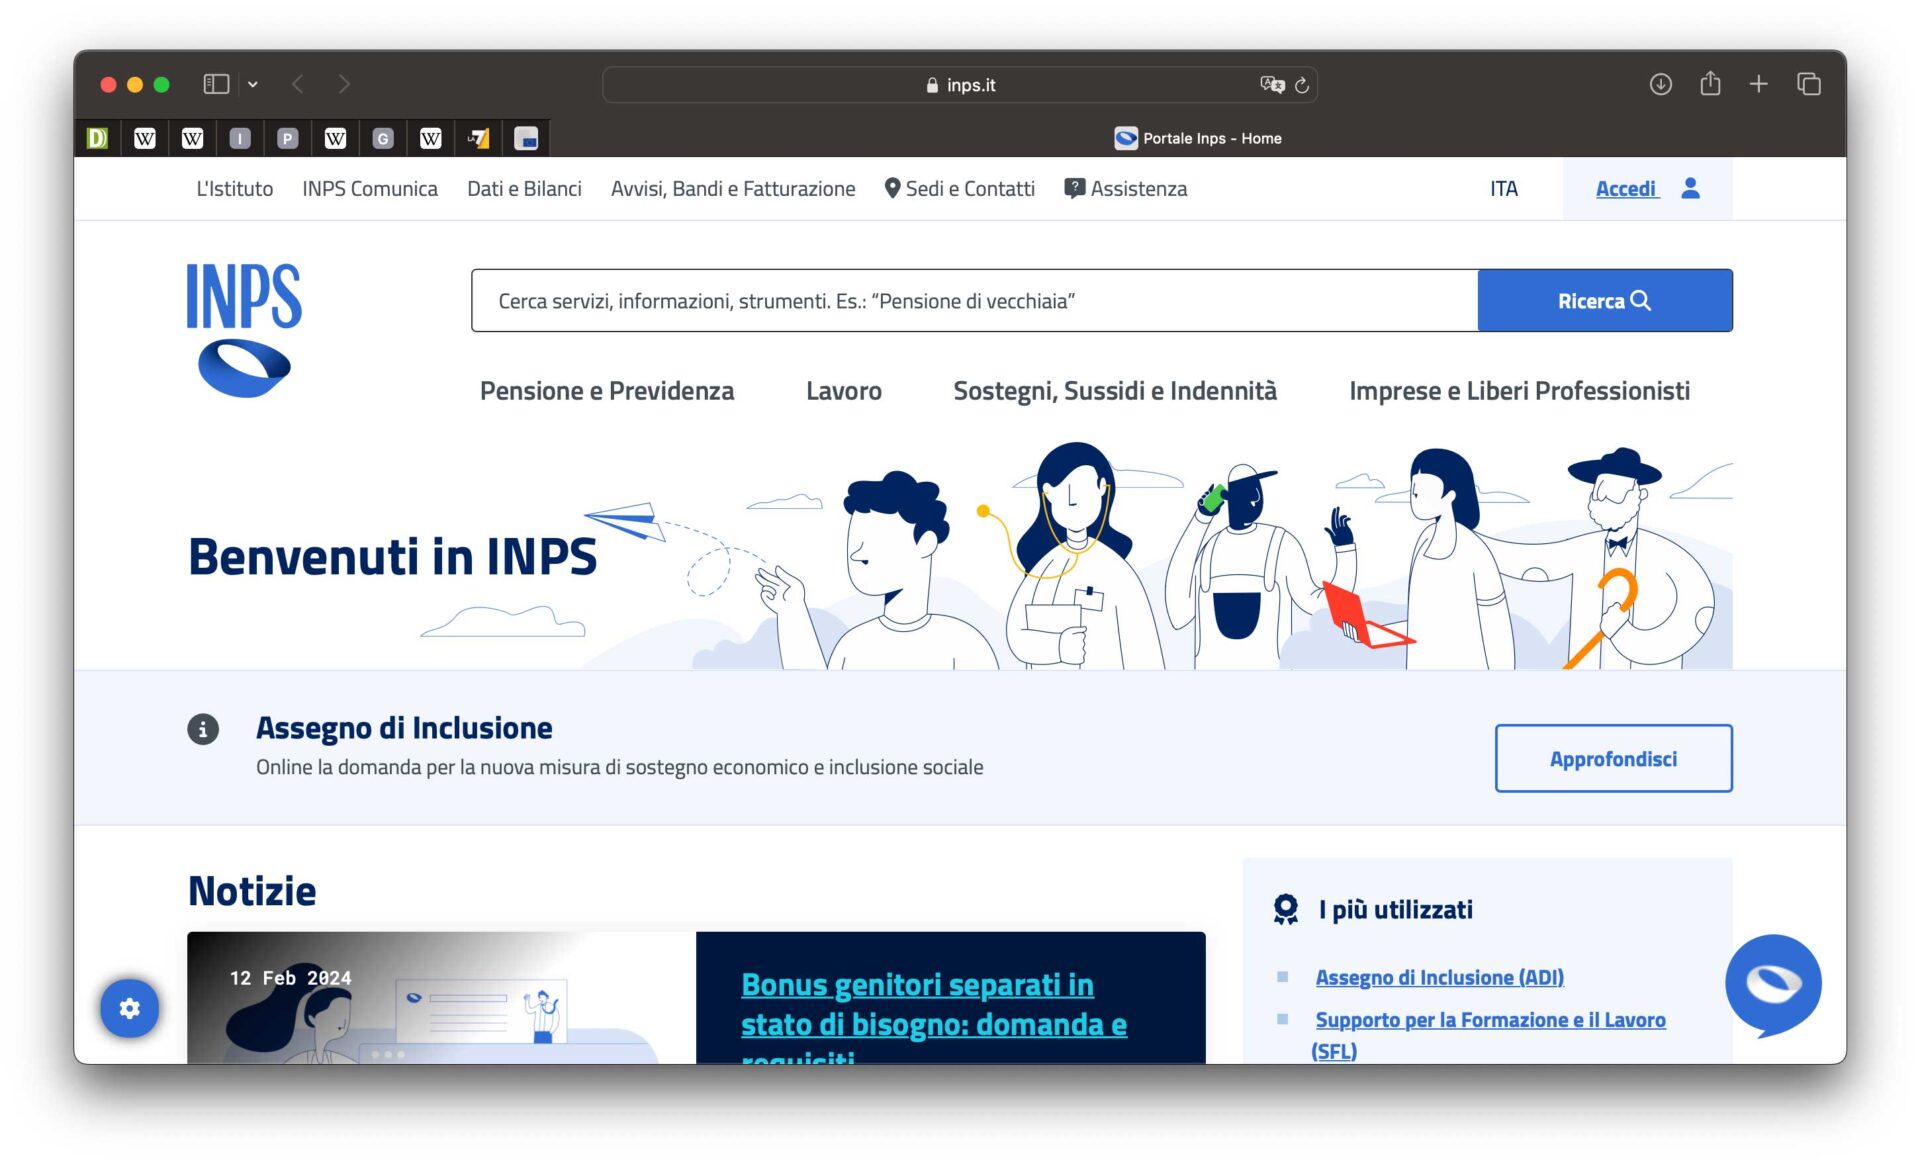This screenshot has width=1920, height=1162.
Task: Share the page using the Share icon
Action: (x=1710, y=85)
